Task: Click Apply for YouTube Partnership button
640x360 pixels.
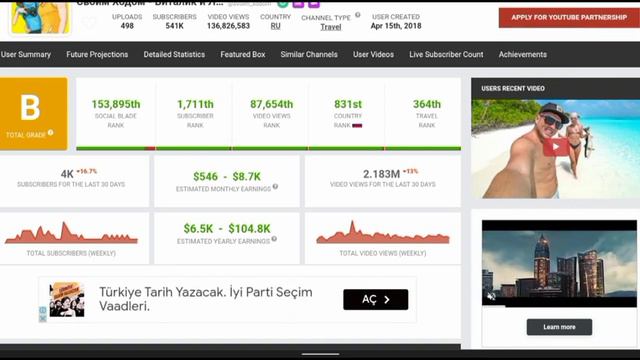Action: coord(569,18)
